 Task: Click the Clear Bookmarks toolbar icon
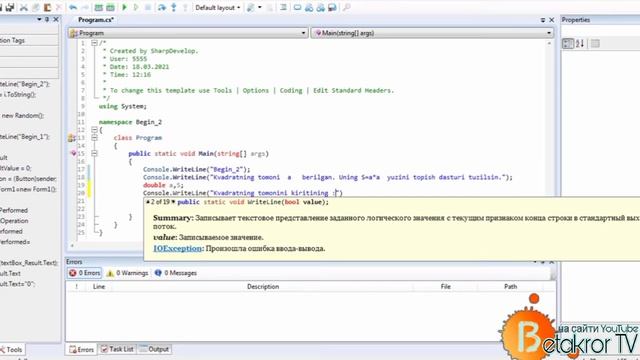332,7
